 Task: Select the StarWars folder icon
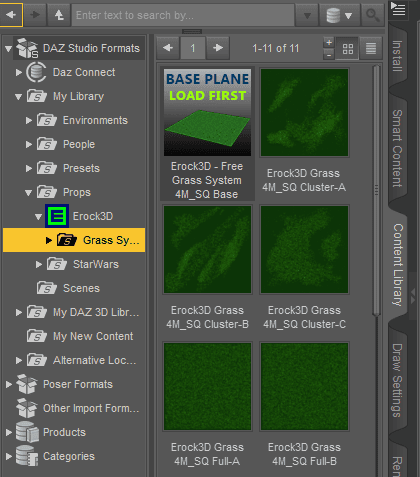tap(57, 264)
